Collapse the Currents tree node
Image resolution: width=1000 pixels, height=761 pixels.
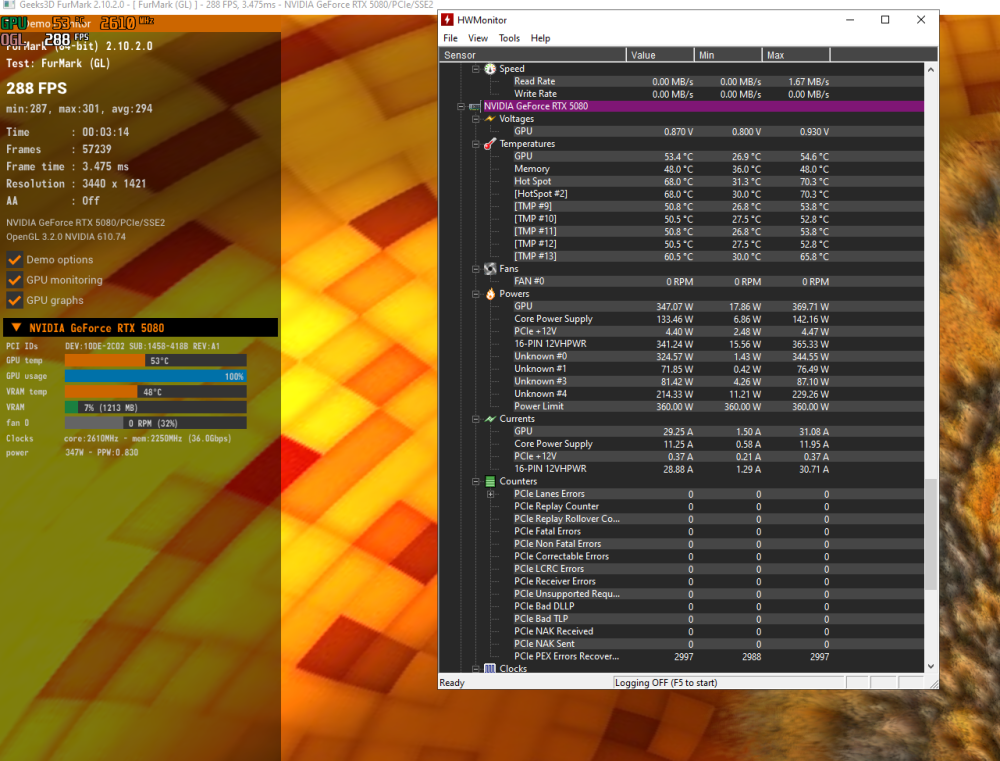coord(475,419)
